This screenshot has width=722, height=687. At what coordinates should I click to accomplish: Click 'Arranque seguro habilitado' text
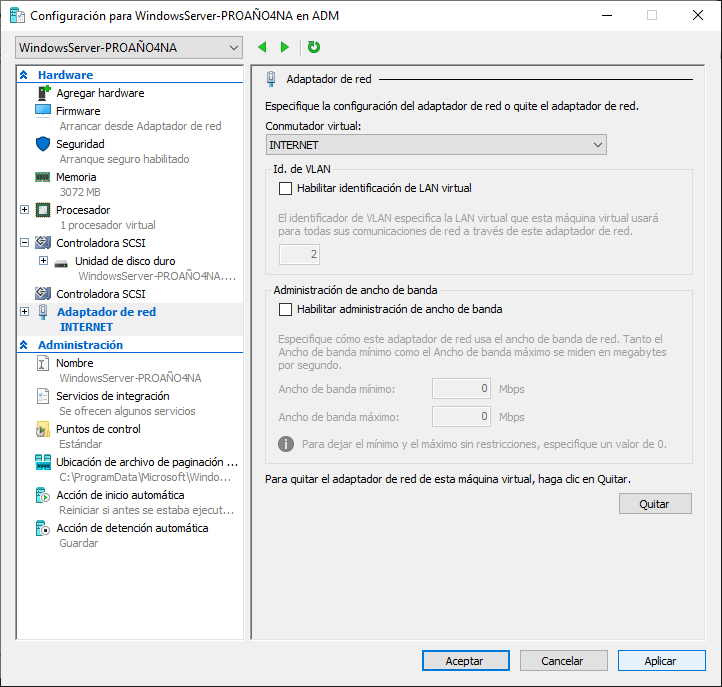[124, 159]
